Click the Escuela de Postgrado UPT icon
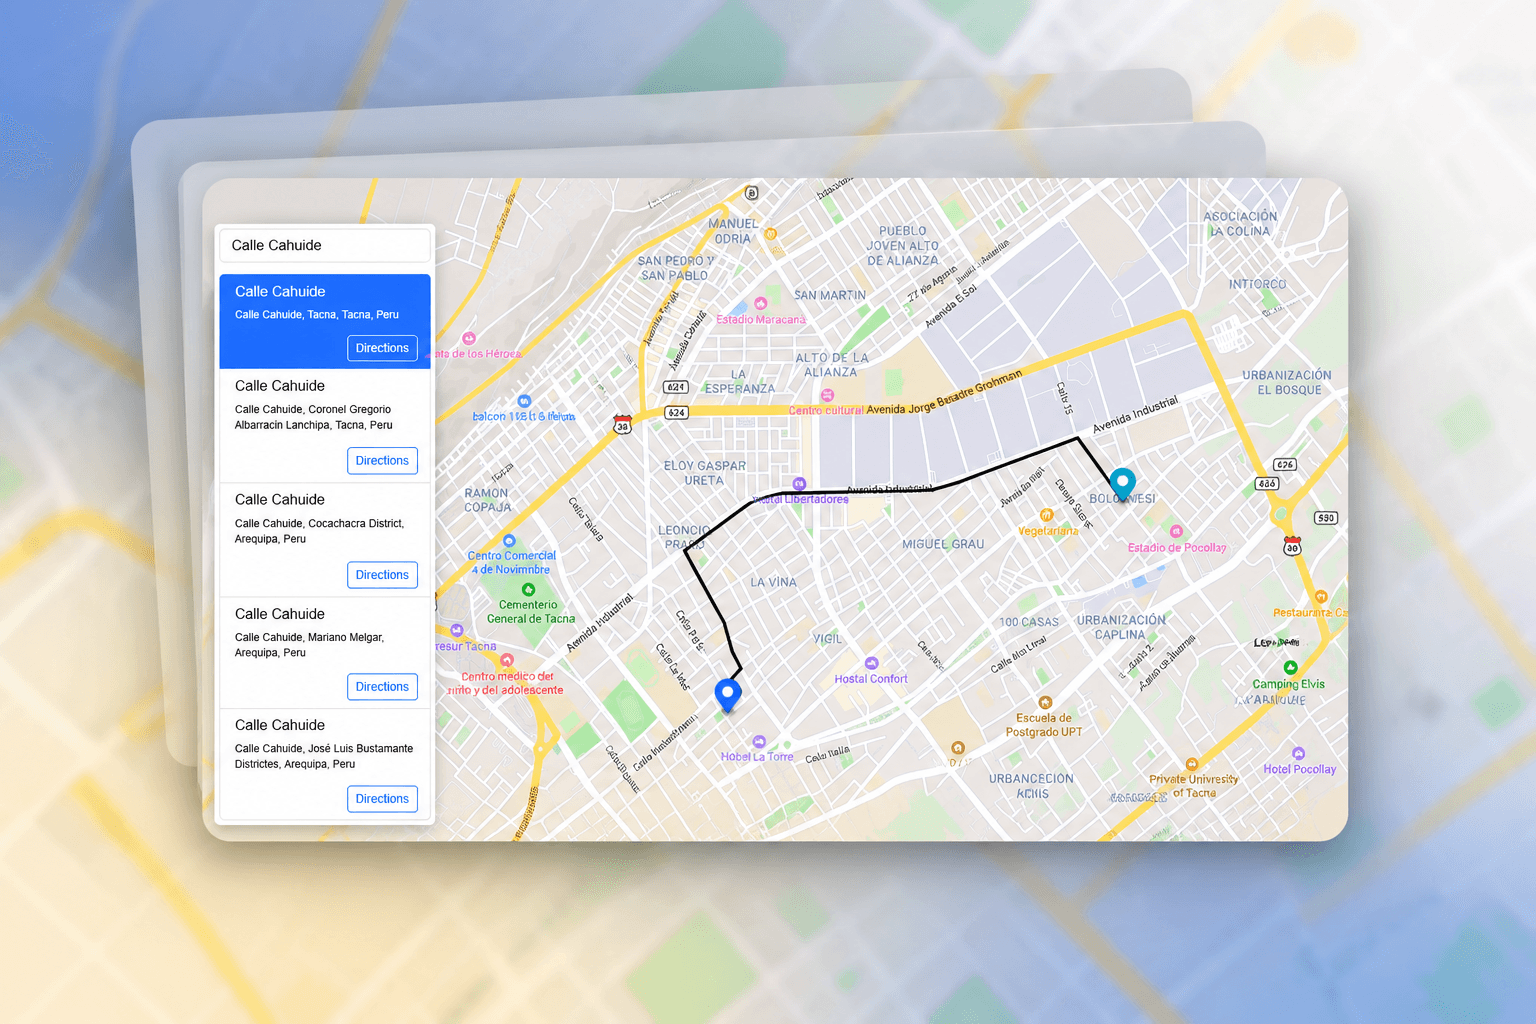Image resolution: width=1536 pixels, height=1024 pixels. point(1045,702)
